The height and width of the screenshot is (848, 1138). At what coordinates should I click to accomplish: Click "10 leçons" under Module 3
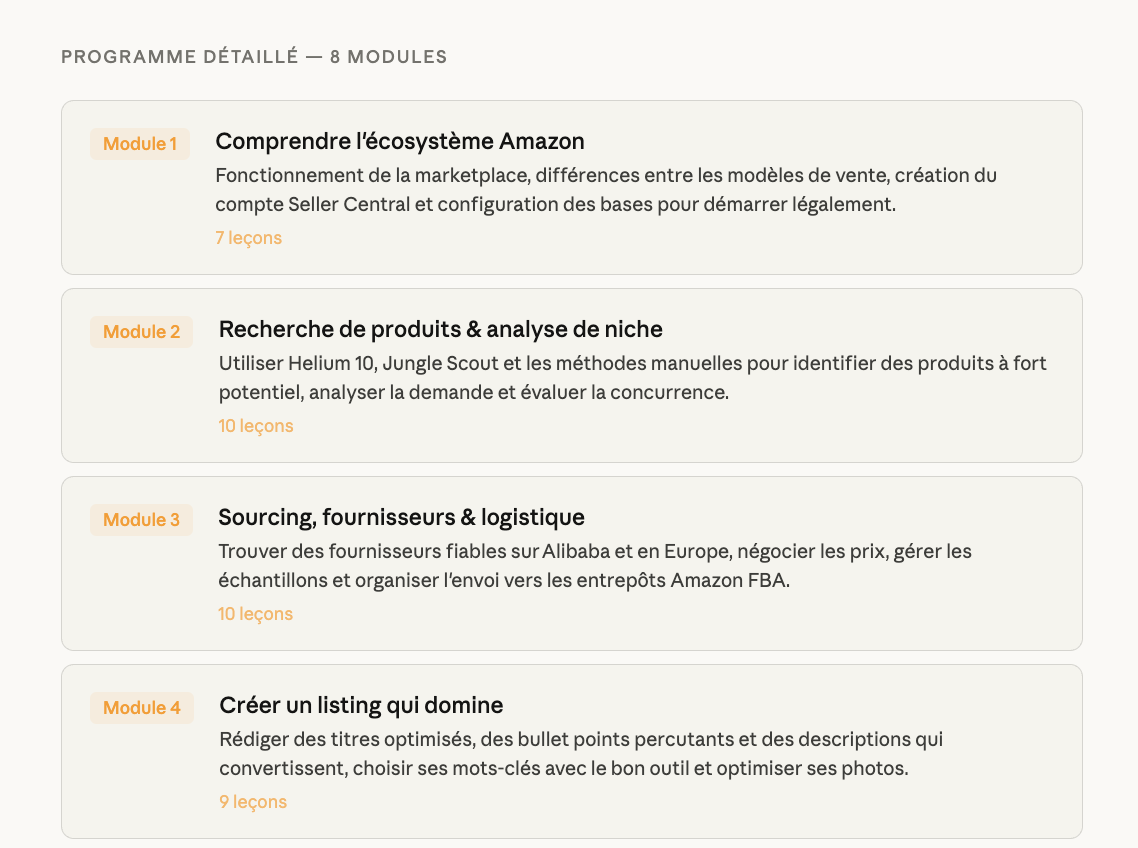click(256, 614)
